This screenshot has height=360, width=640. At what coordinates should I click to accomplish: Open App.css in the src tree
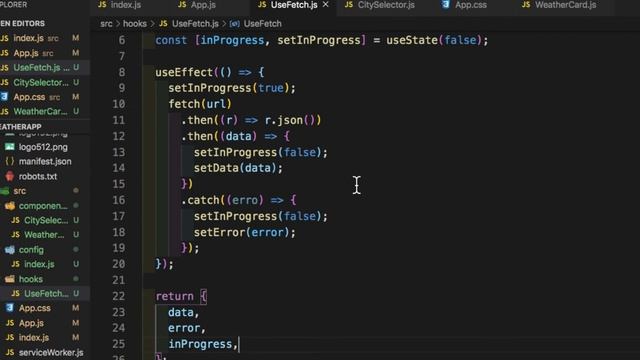click(x=35, y=308)
